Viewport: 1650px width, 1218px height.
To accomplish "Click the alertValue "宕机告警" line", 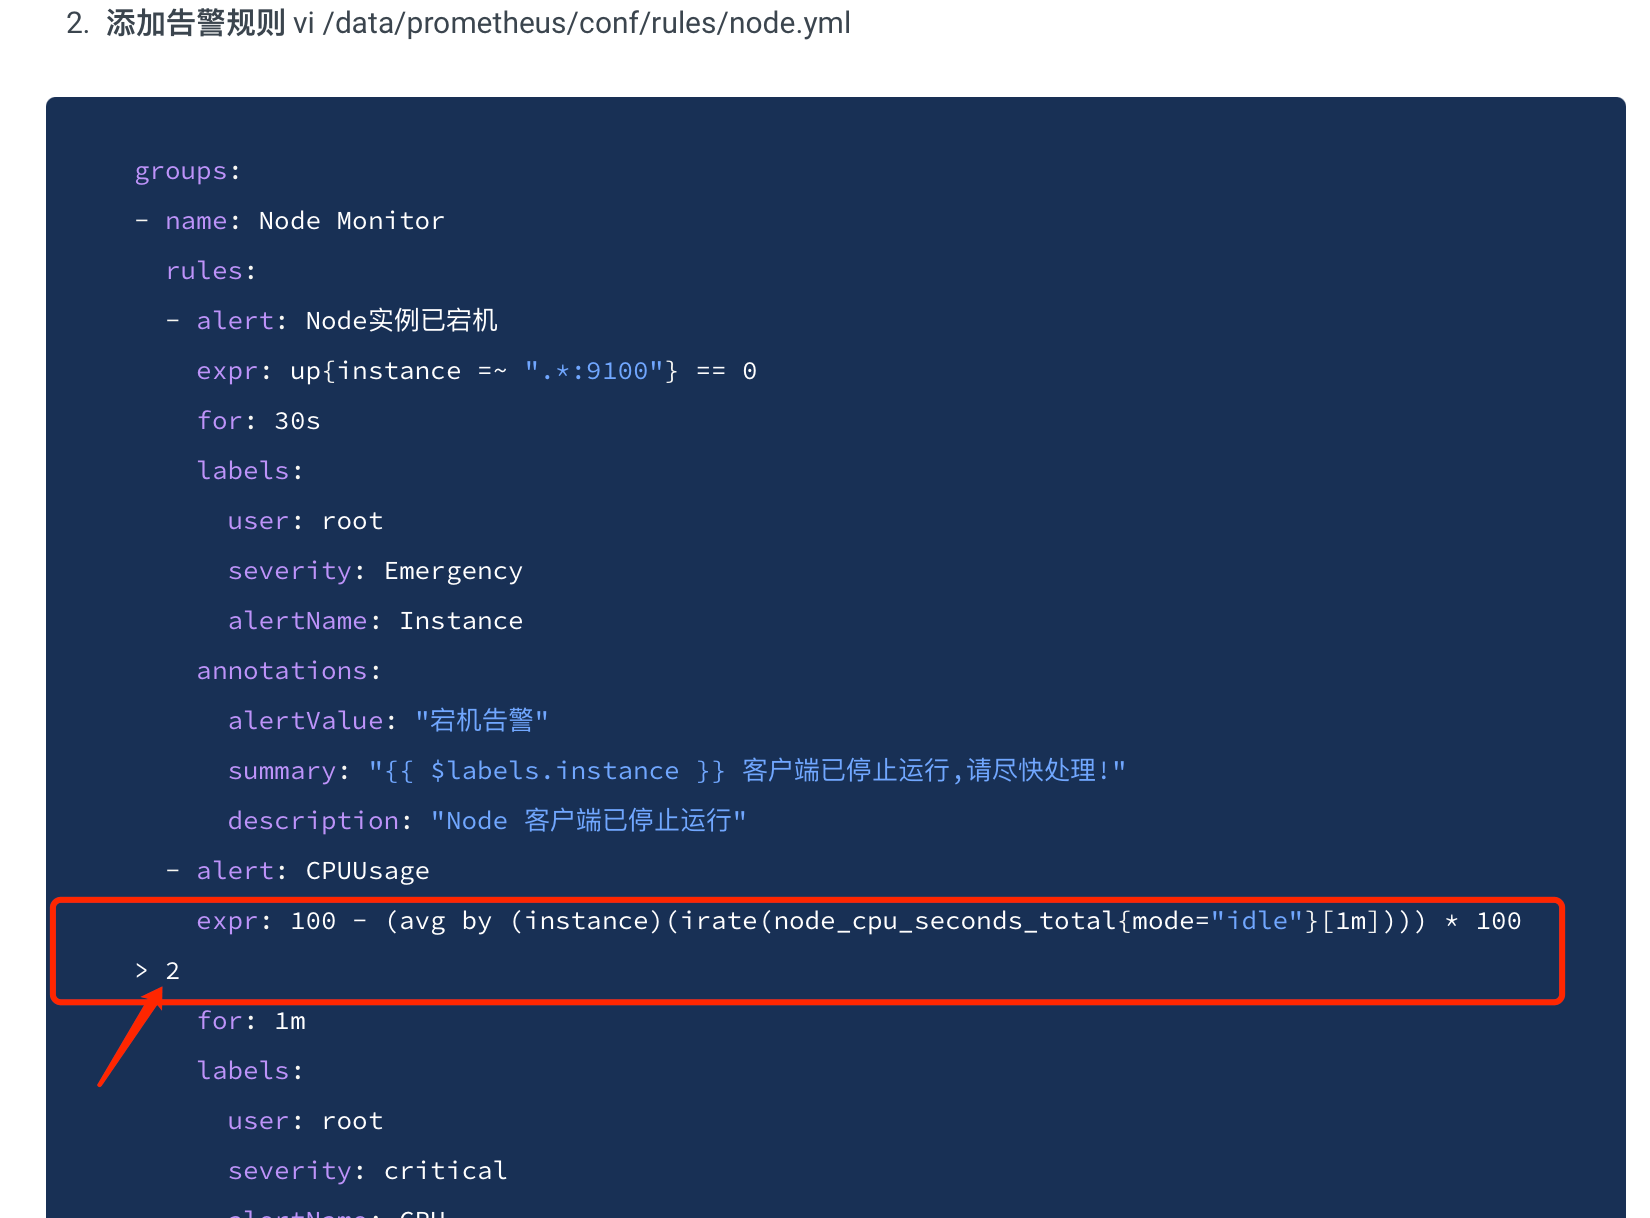I will (388, 721).
